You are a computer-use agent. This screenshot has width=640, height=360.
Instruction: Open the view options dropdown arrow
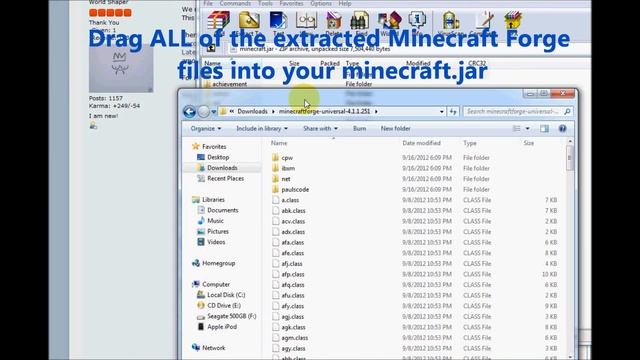[x=527, y=129]
